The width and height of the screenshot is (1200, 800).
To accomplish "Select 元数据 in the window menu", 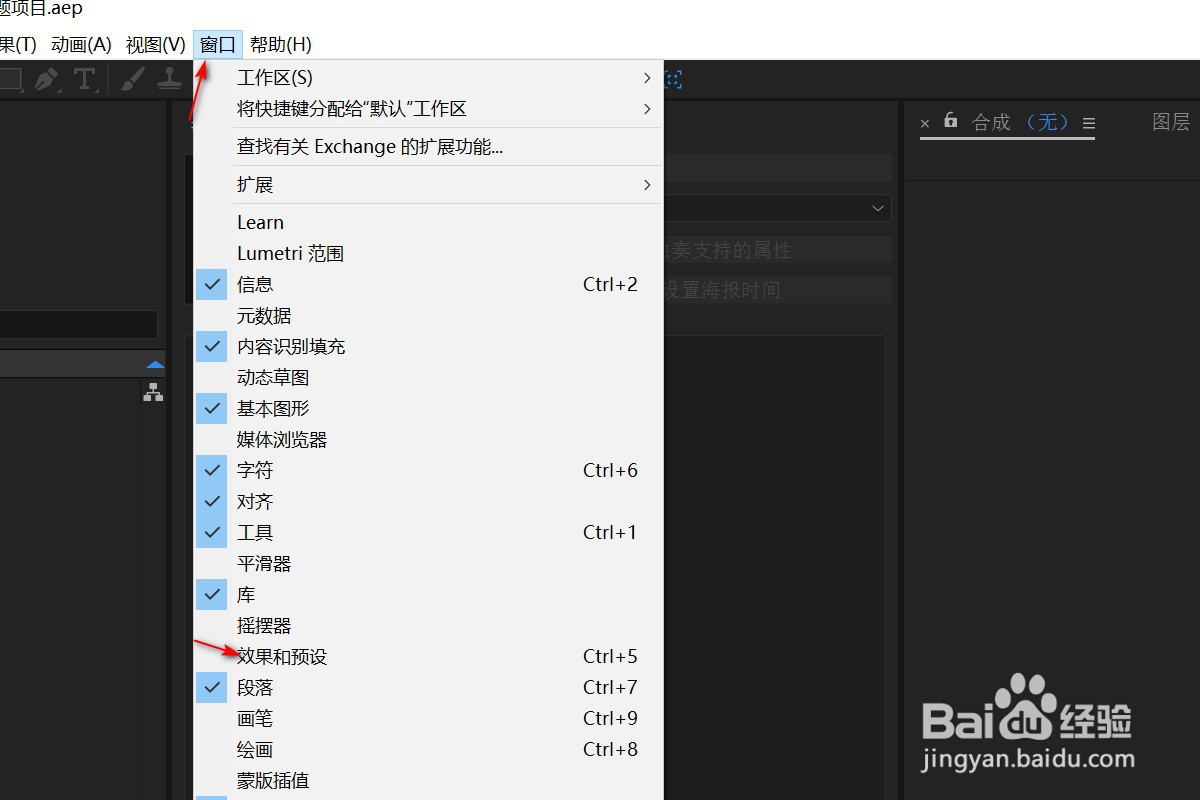I will (x=428, y=315).
